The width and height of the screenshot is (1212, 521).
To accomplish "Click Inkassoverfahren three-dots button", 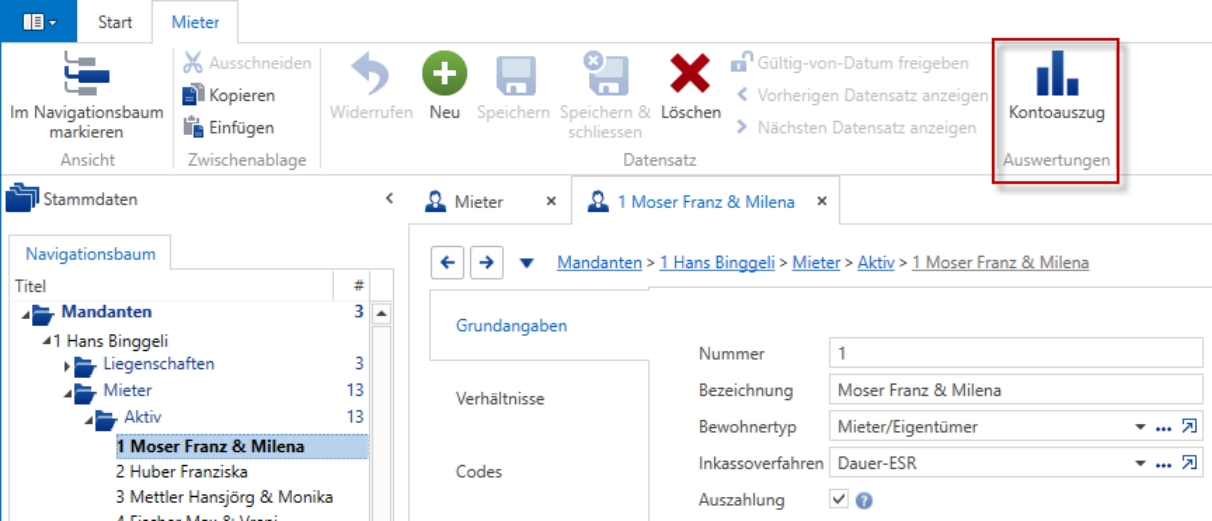I will point(1163,465).
